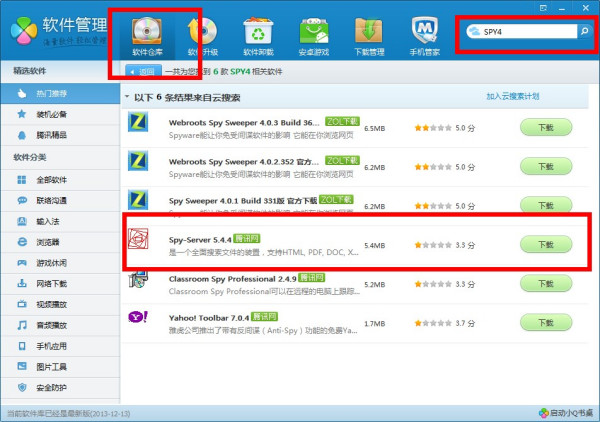The height and width of the screenshot is (422, 600).
Task: Click the grid icon beside 全部软件
Action: click(22, 180)
